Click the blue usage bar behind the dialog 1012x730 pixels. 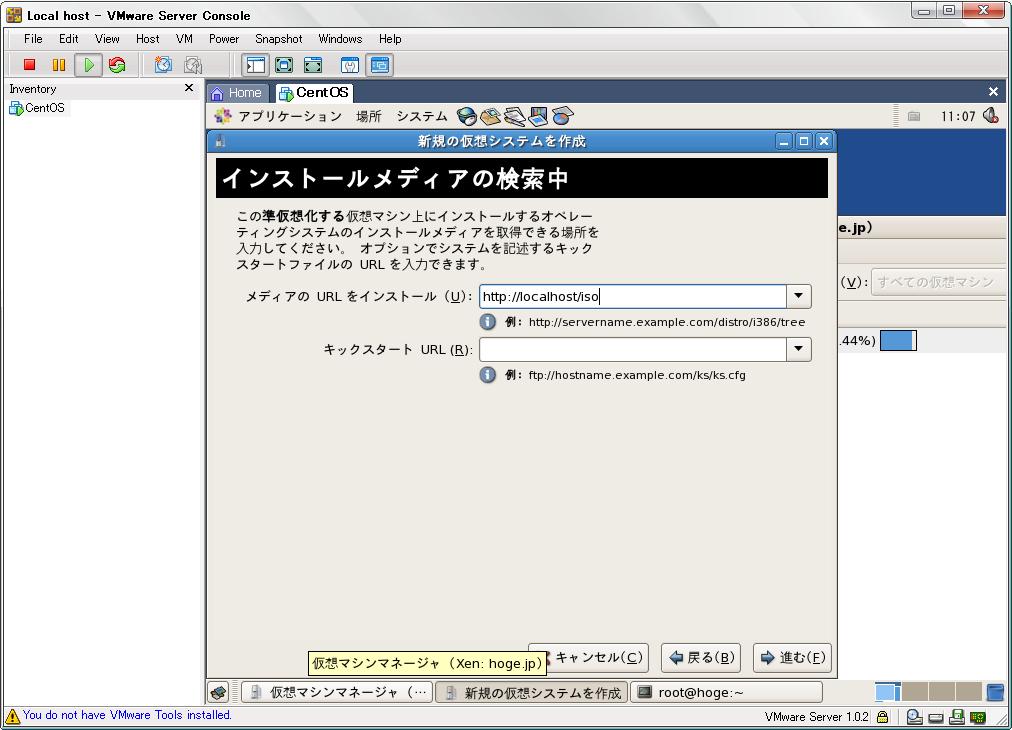click(x=898, y=340)
